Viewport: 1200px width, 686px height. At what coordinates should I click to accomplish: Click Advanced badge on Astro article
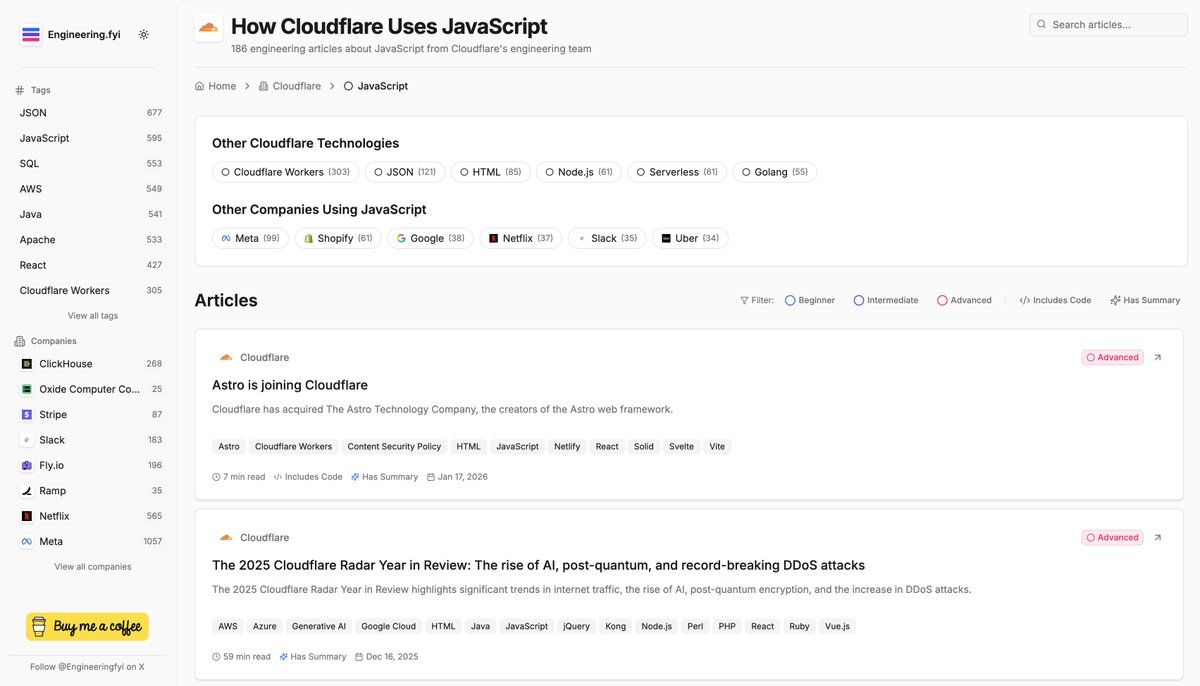[1112, 357]
